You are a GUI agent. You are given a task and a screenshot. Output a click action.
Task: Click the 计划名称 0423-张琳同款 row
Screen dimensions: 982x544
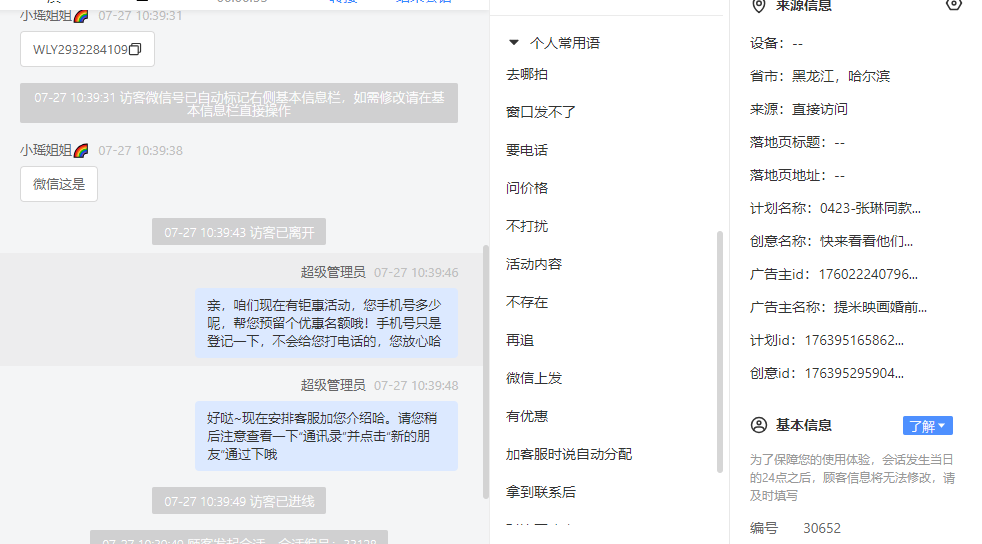(835, 208)
